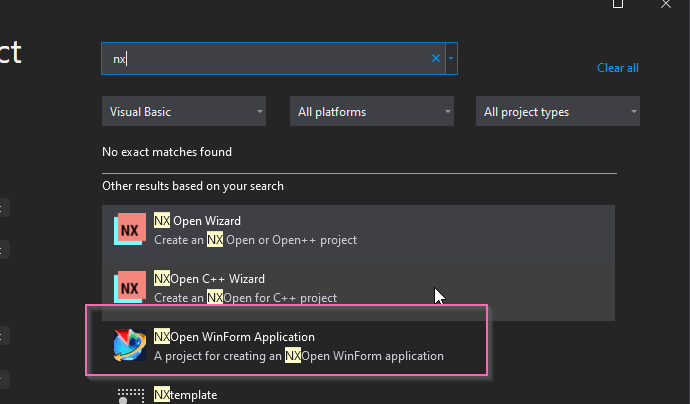Open the Visual Basic language dropdown
Screen dimensions: 690x404
184,111
